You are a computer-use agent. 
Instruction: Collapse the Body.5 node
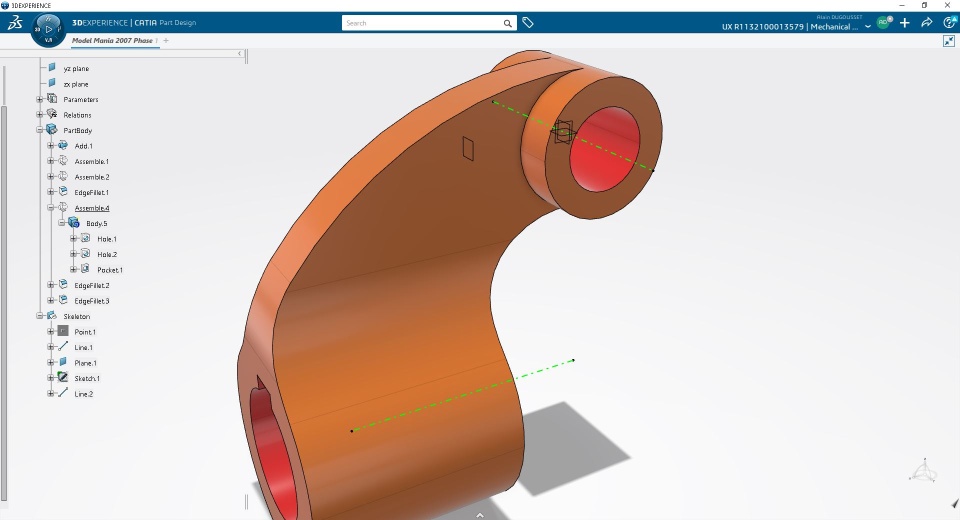(62, 223)
